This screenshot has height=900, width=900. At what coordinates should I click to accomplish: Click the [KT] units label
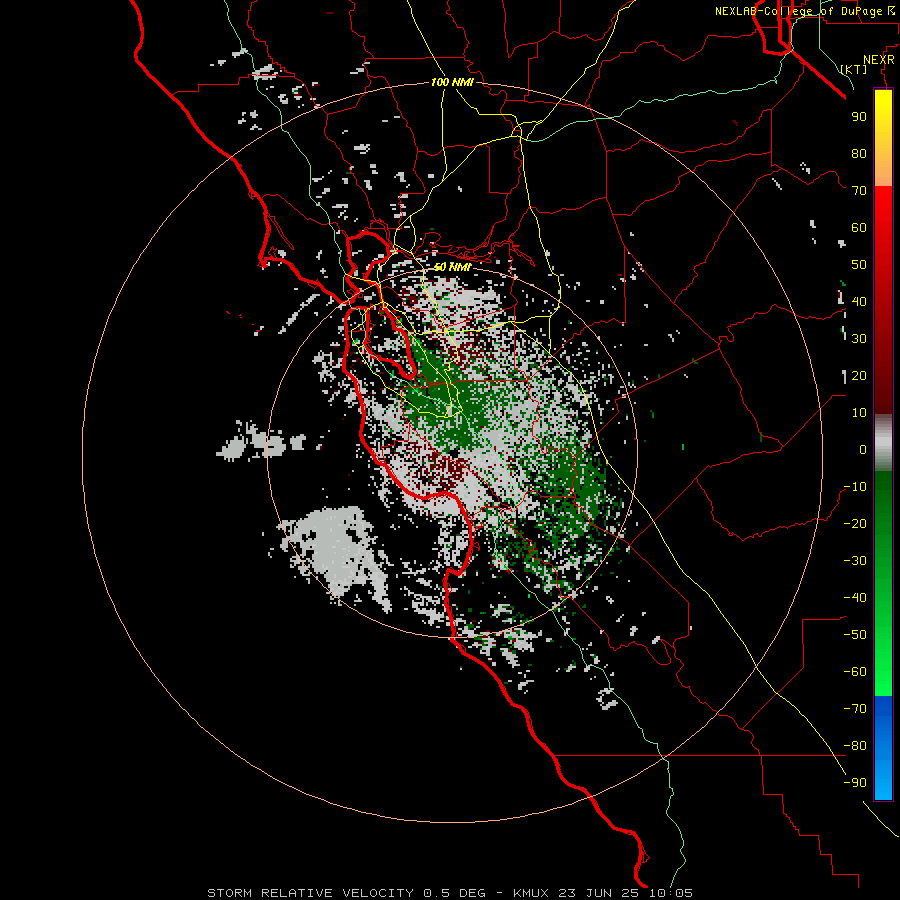(854, 69)
